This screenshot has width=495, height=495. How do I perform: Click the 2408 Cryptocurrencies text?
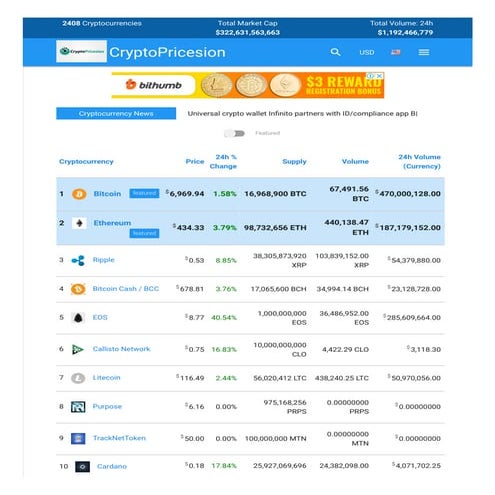point(102,23)
